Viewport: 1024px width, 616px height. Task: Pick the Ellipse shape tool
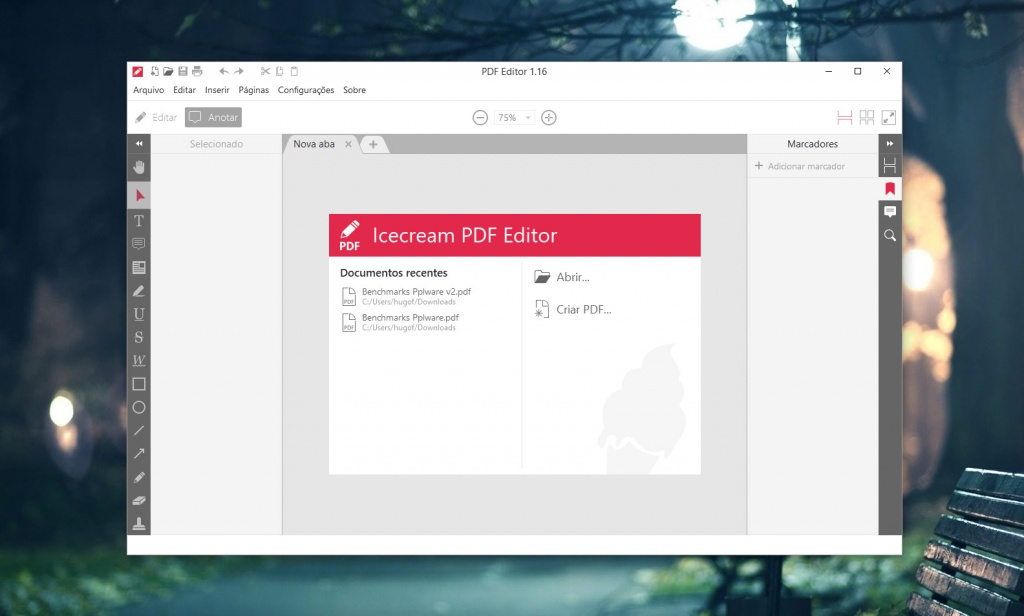point(139,407)
